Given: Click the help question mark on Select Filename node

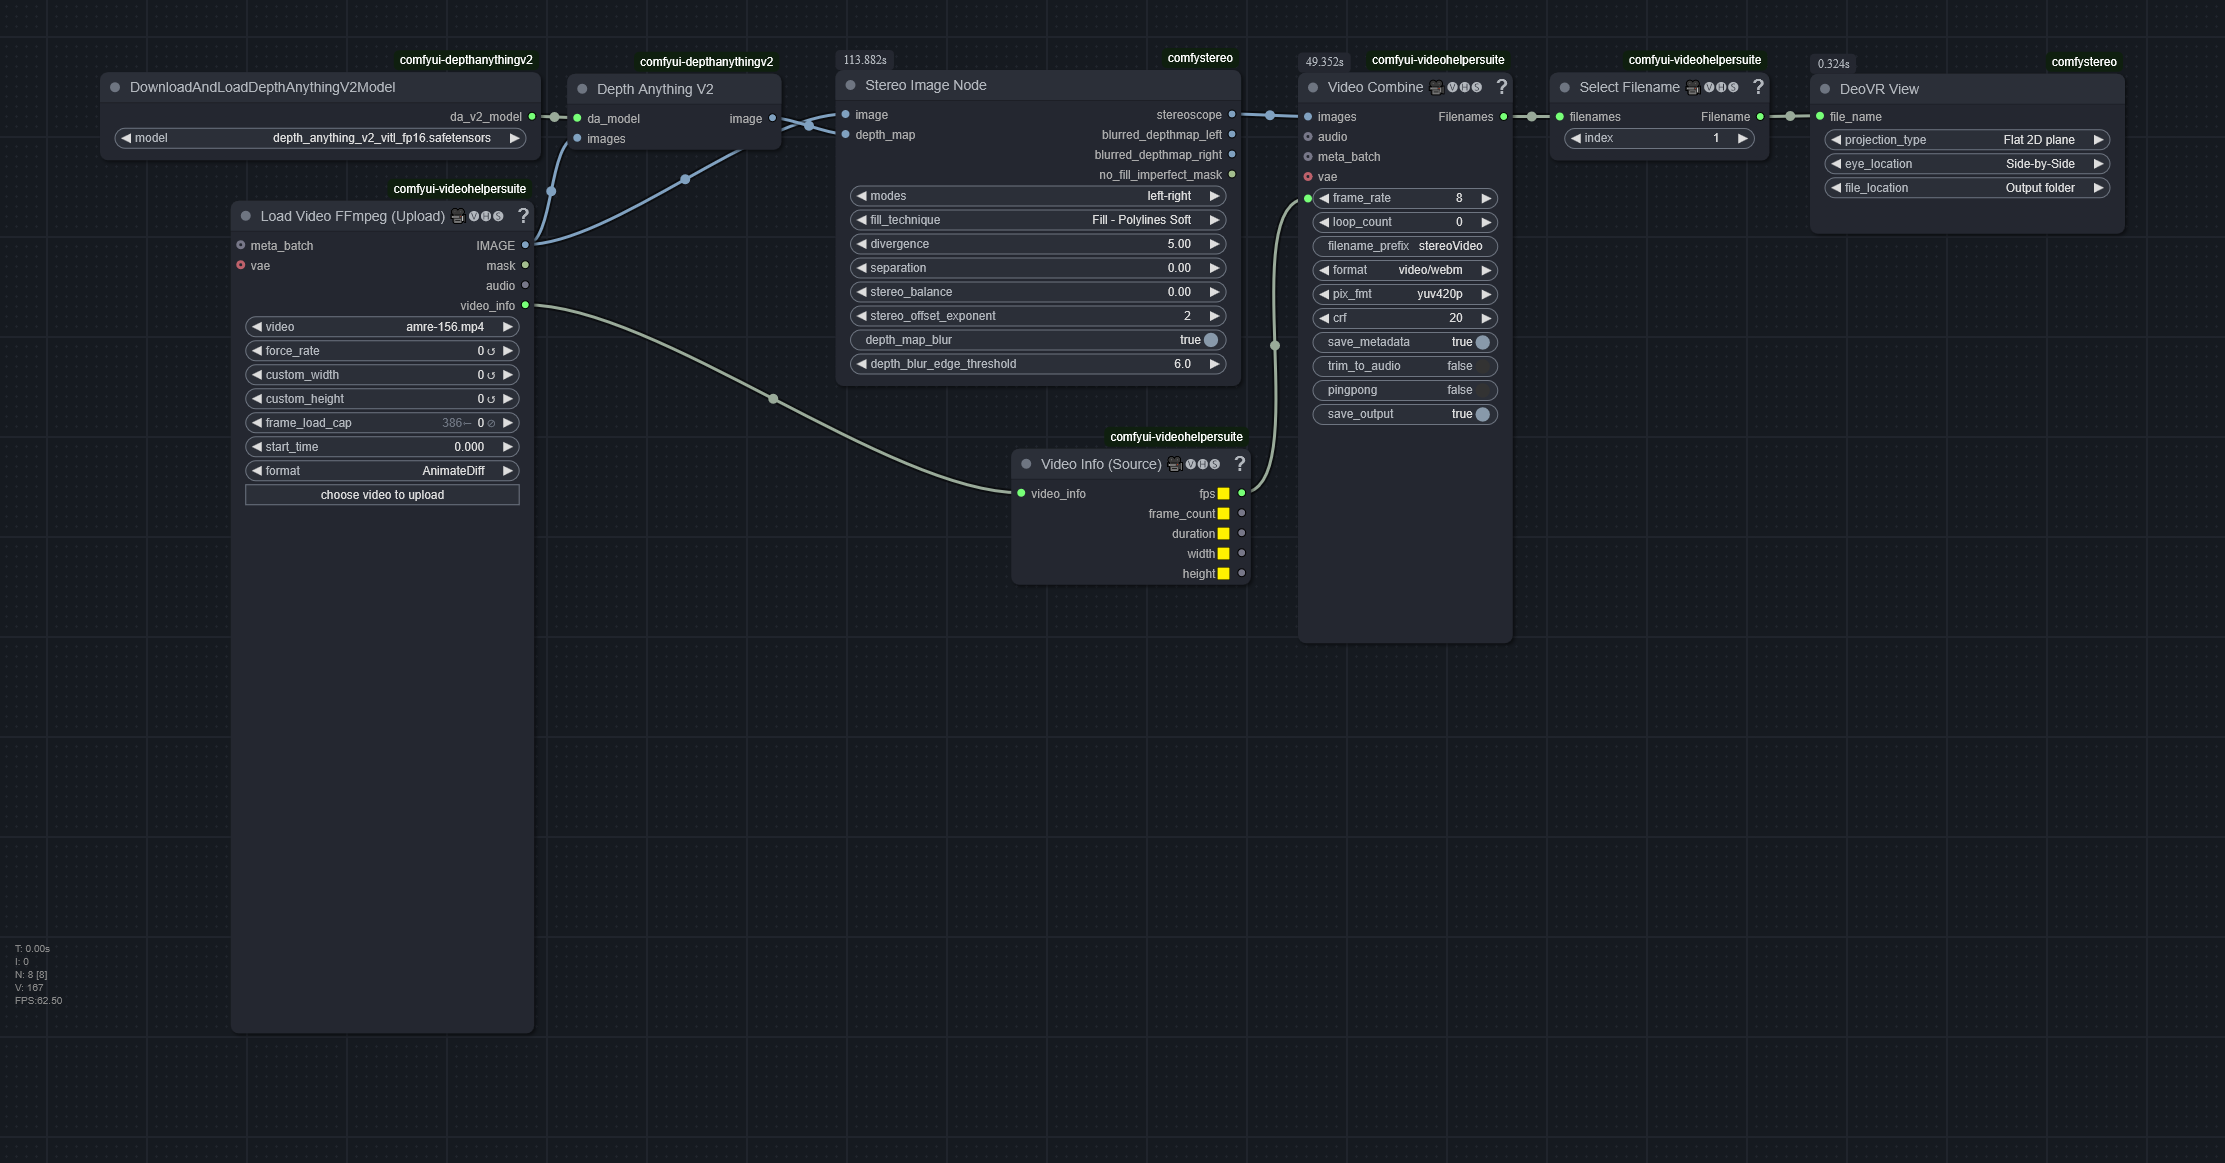Looking at the screenshot, I should pos(1758,87).
